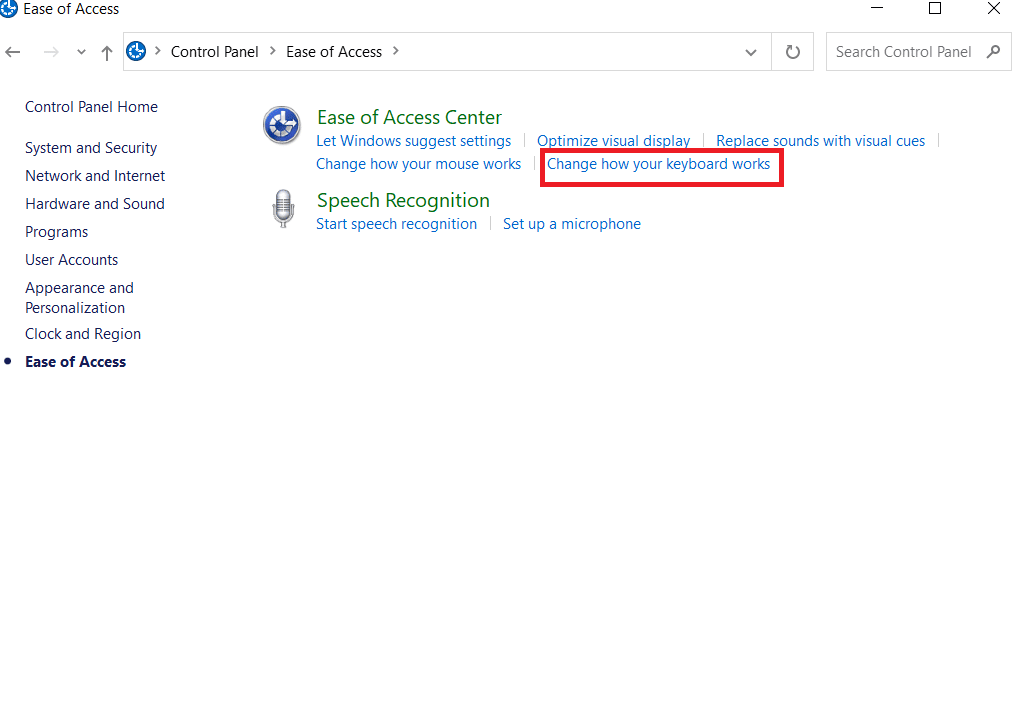Expand the chevron after Ease of Access
The width and height of the screenshot is (1020, 721).
pos(396,51)
